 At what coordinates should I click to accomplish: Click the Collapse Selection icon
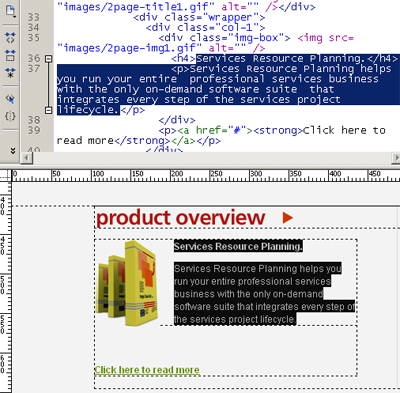10,55
